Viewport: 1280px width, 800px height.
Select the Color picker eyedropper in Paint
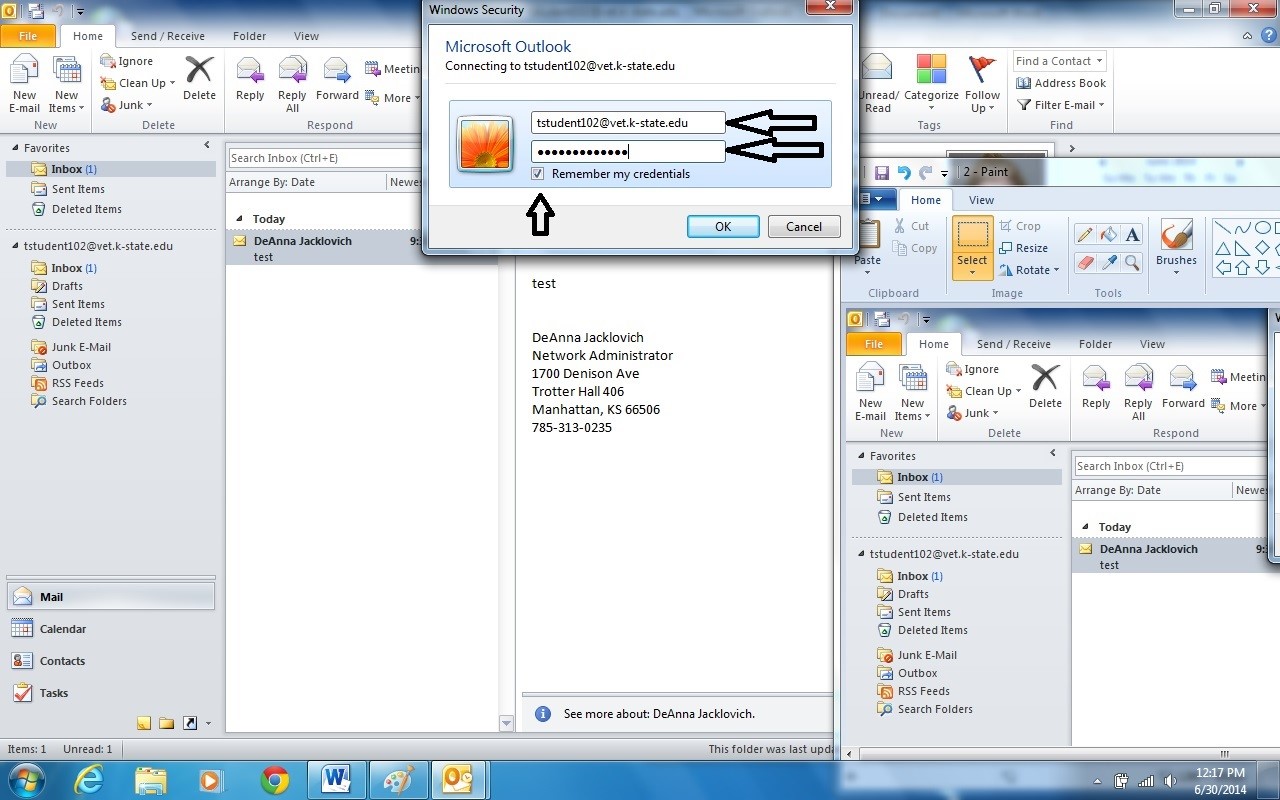pos(1108,262)
